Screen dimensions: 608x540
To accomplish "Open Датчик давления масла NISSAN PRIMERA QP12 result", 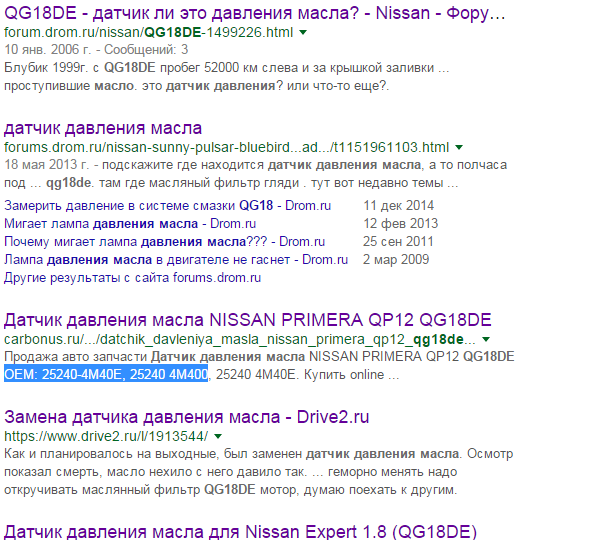I will point(248,320).
